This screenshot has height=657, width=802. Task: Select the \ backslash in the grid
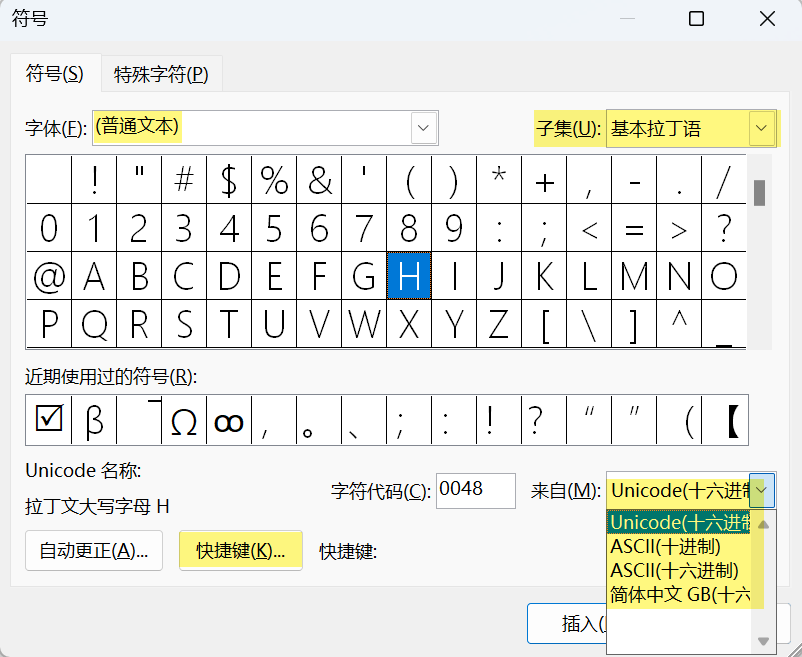(589, 324)
